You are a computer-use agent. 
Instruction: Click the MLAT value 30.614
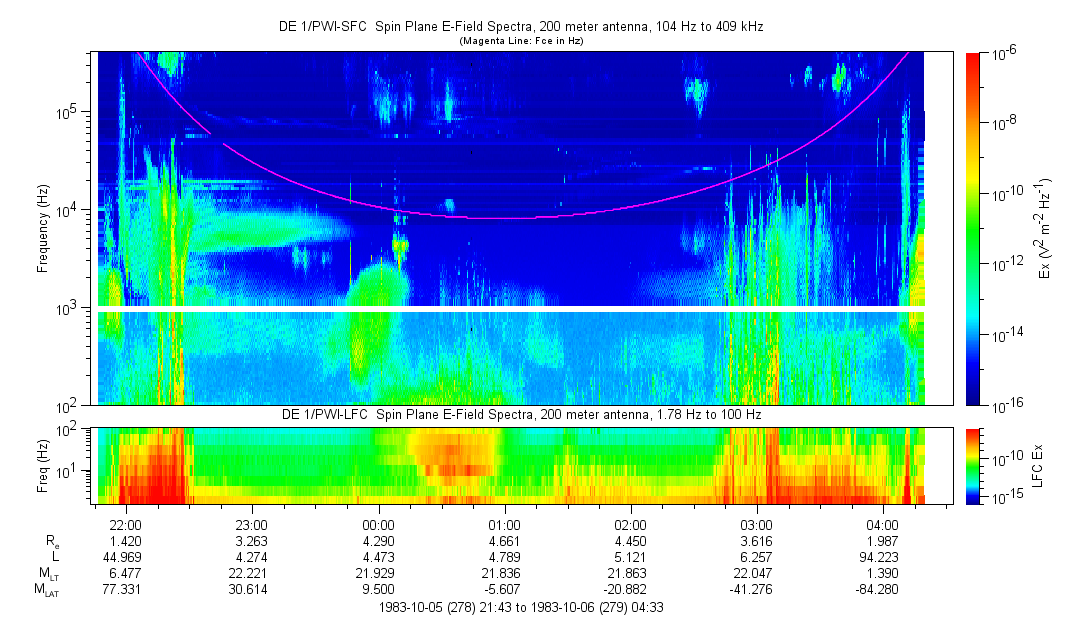pos(249,590)
